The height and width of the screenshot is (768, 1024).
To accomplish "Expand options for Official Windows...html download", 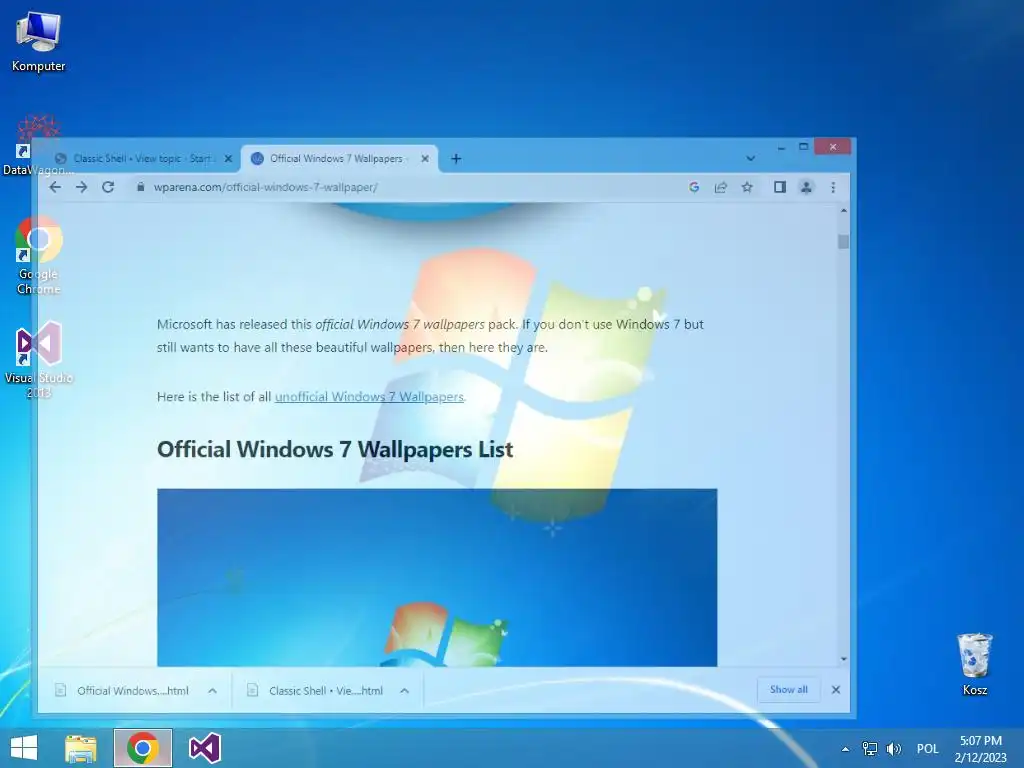I will [212, 690].
